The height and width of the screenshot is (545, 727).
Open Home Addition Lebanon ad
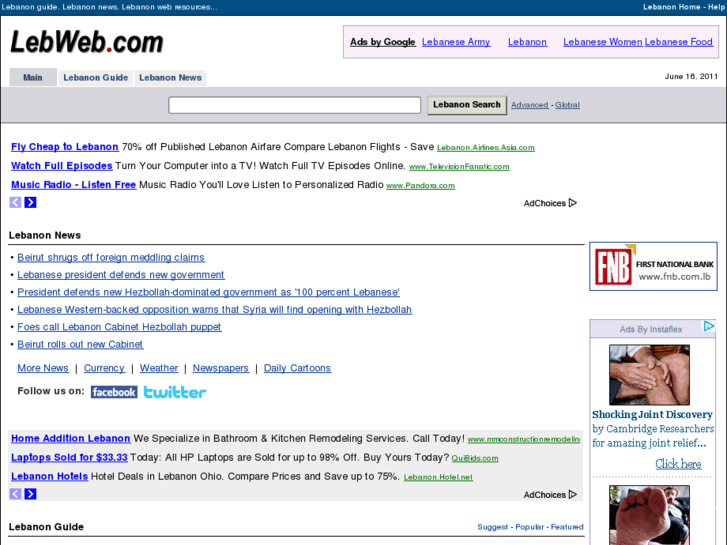click(70, 438)
